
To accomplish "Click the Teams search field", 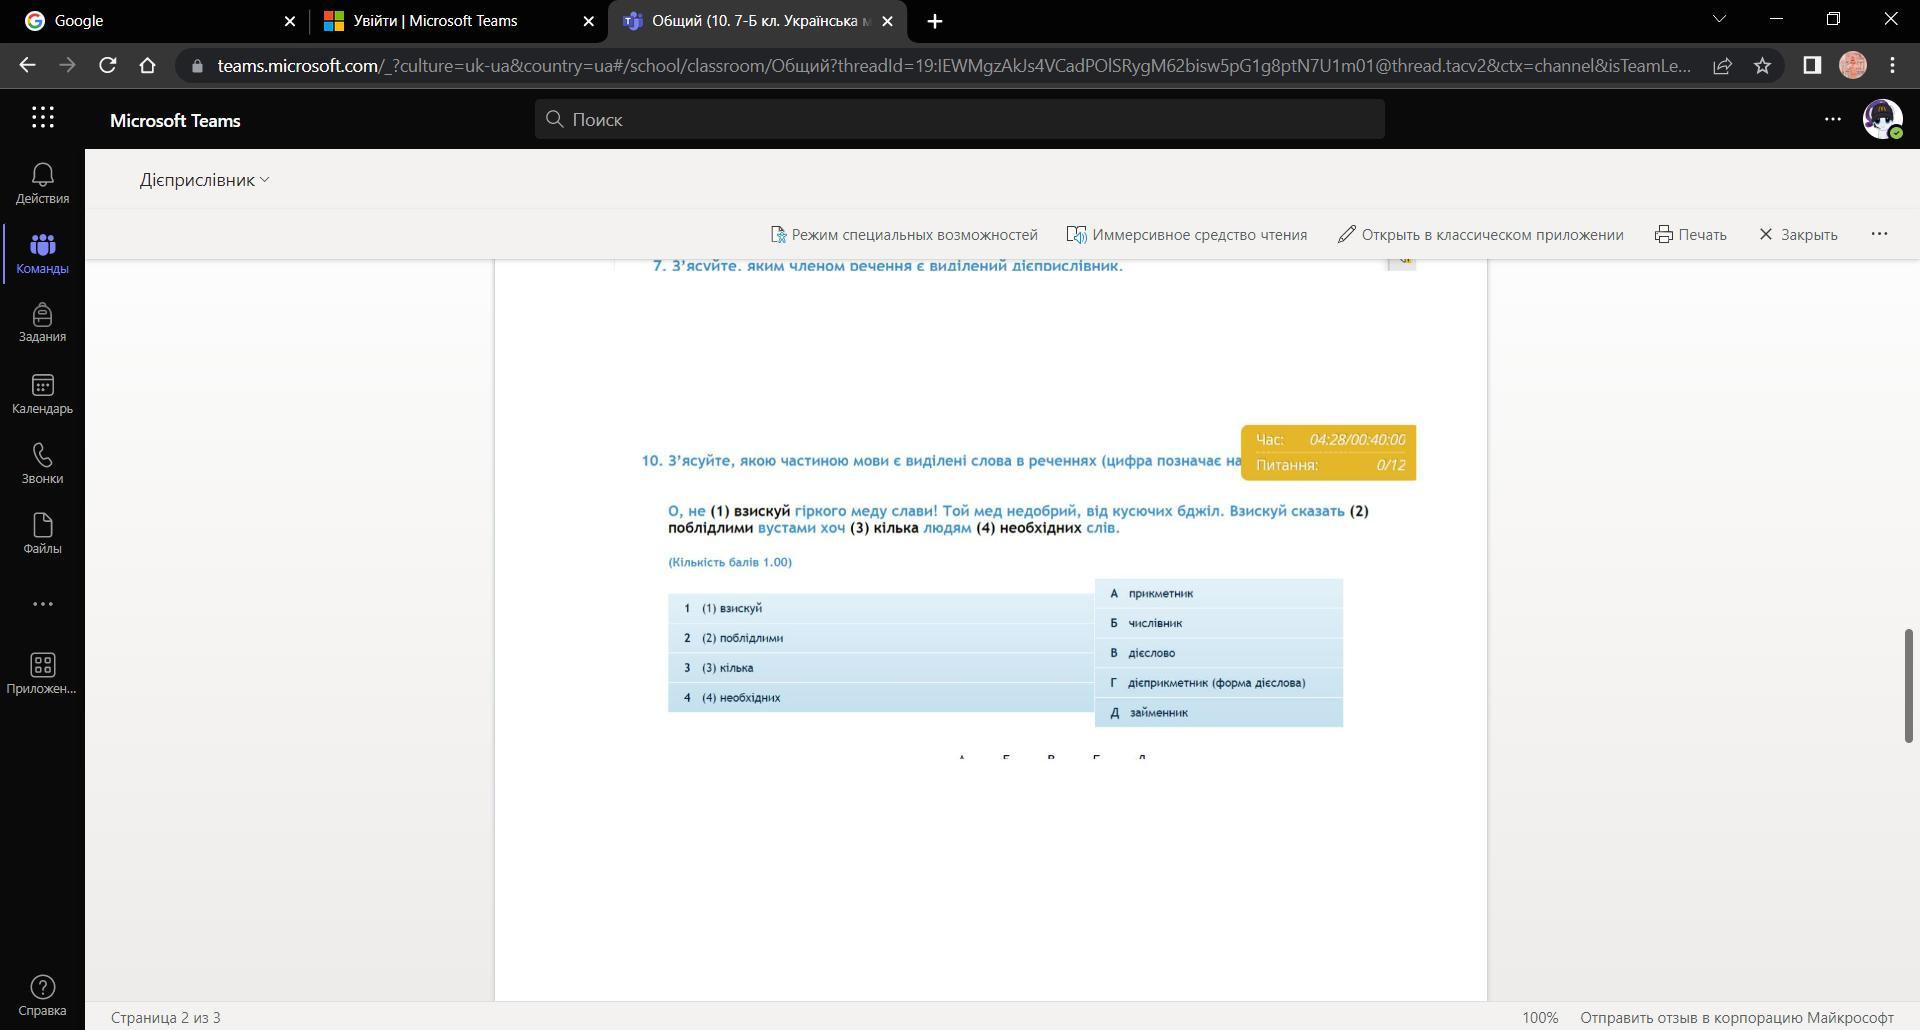I will 959,119.
